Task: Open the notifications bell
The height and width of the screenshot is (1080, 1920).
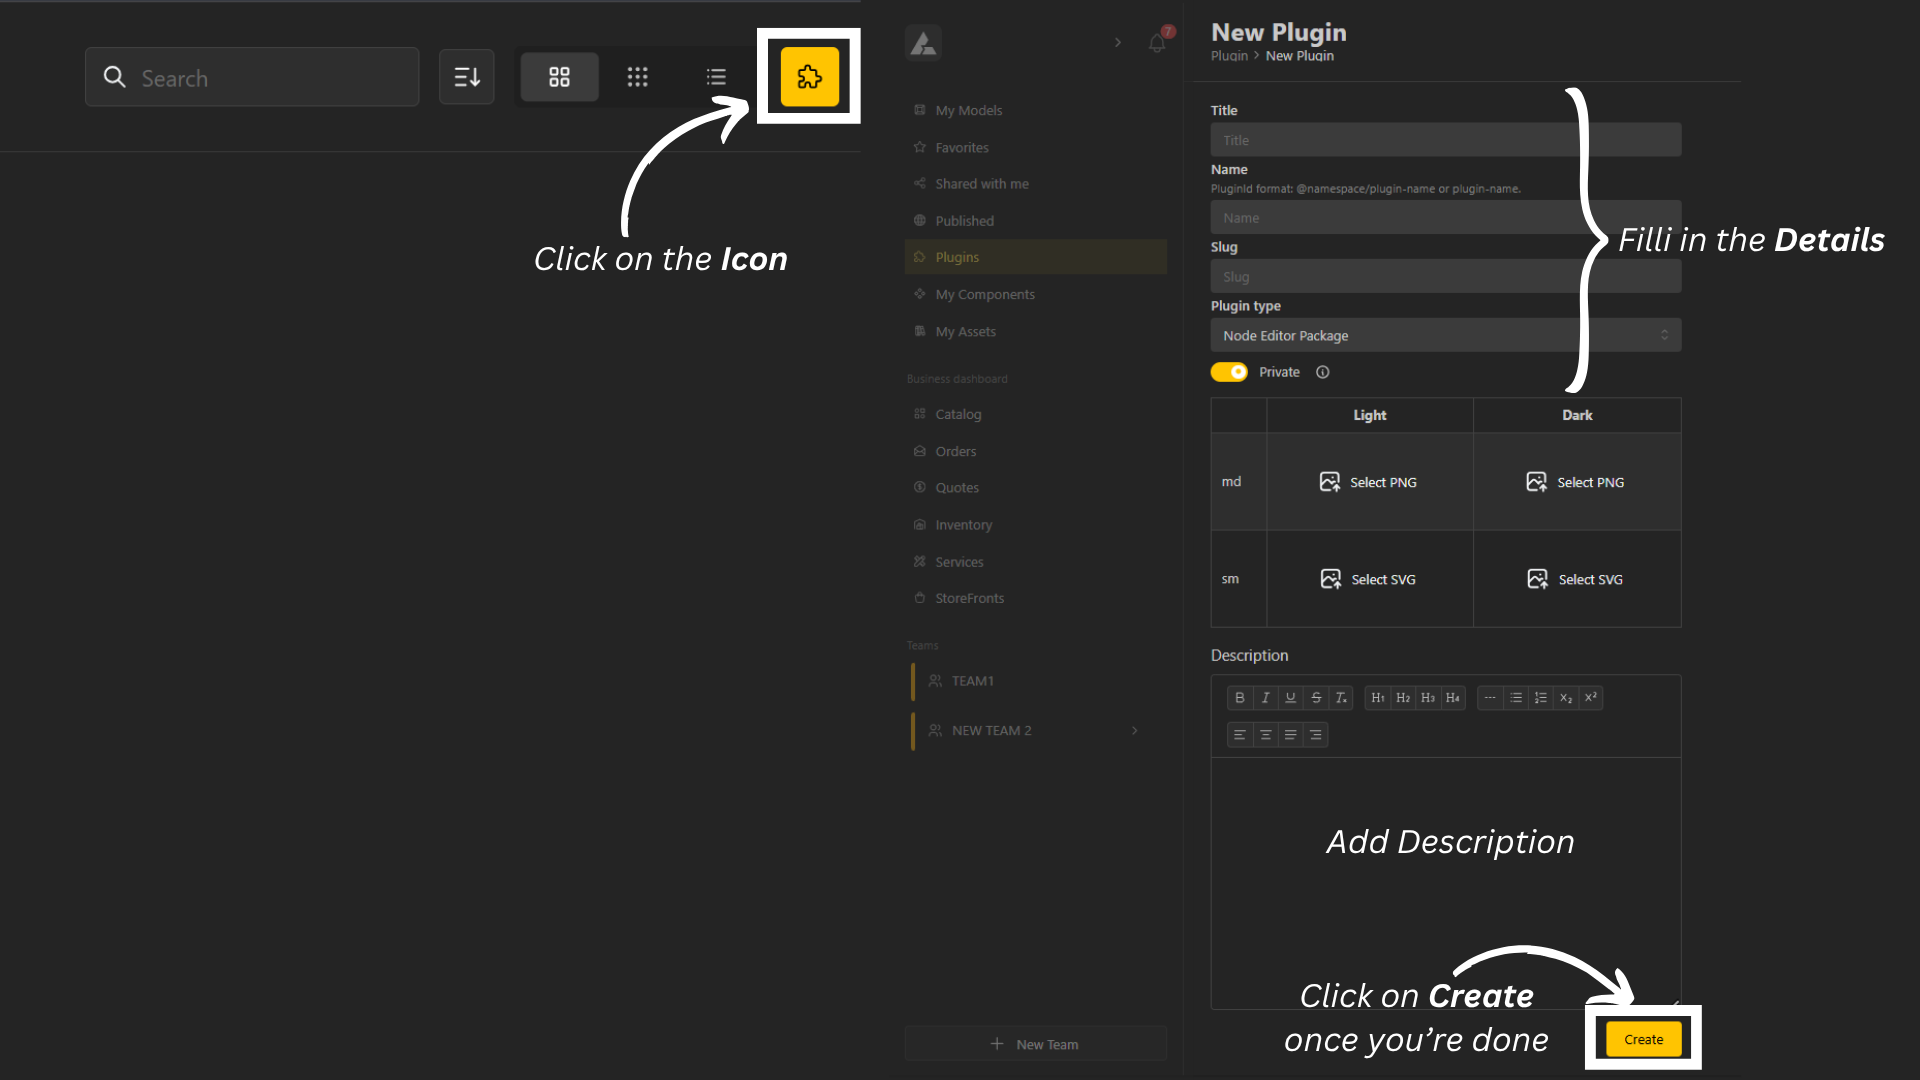Action: point(1157,43)
